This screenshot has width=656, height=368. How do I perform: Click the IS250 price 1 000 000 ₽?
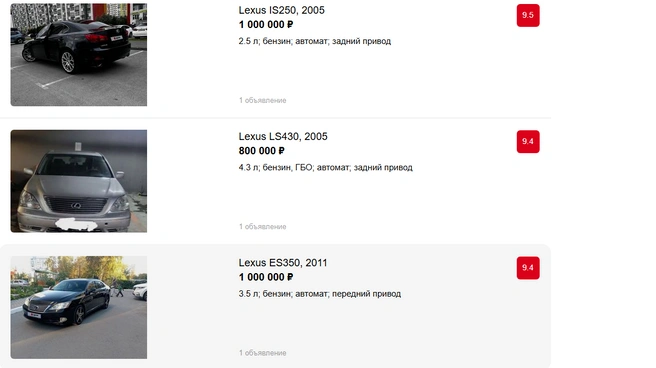(266, 25)
